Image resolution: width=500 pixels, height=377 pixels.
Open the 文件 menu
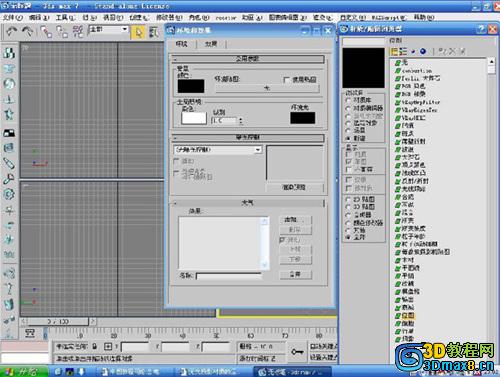(x=12, y=17)
